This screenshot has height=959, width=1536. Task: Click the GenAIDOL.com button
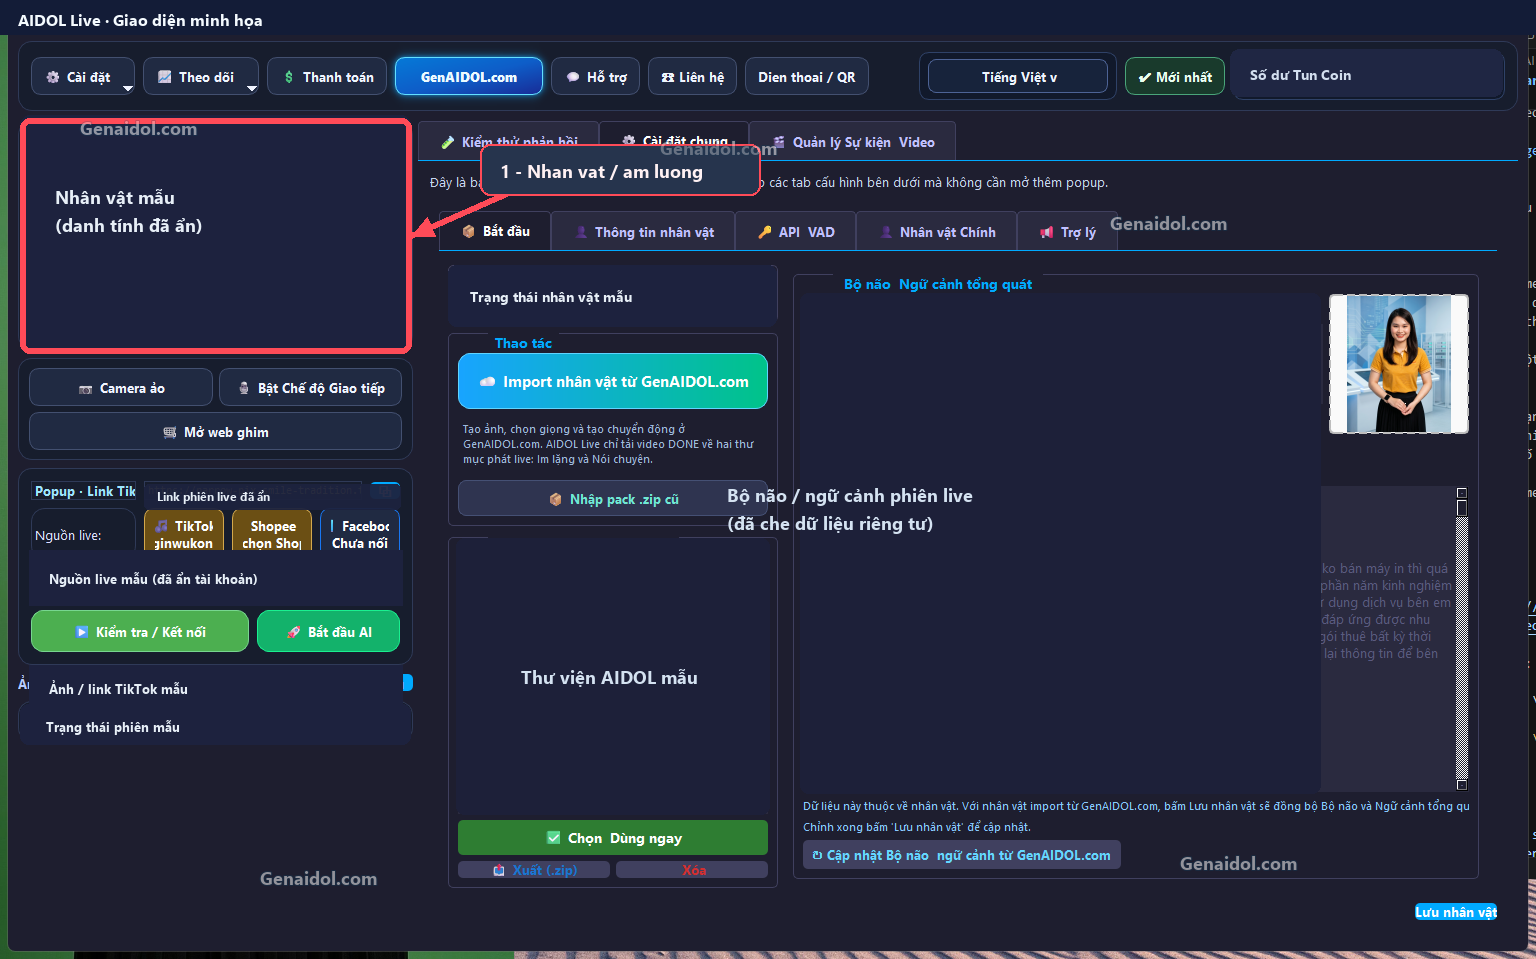pos(469,77)
